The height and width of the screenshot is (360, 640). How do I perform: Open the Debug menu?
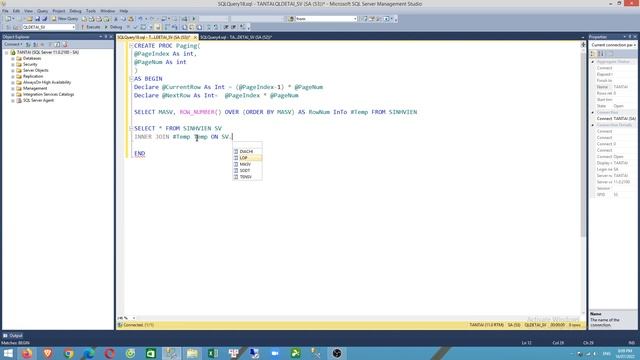click(x=76, y=11)
